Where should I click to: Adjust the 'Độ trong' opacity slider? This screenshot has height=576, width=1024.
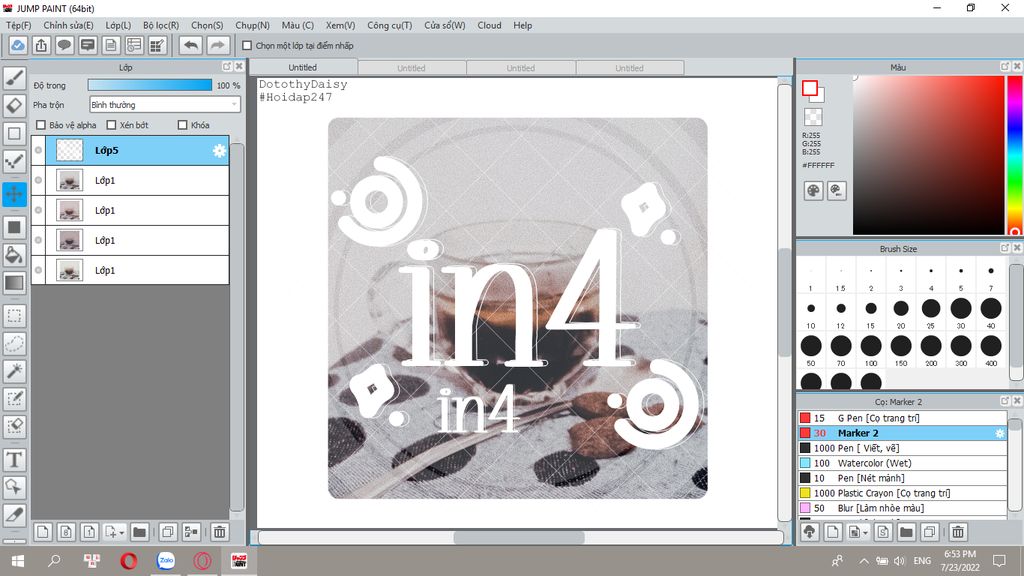coord(150,85)
